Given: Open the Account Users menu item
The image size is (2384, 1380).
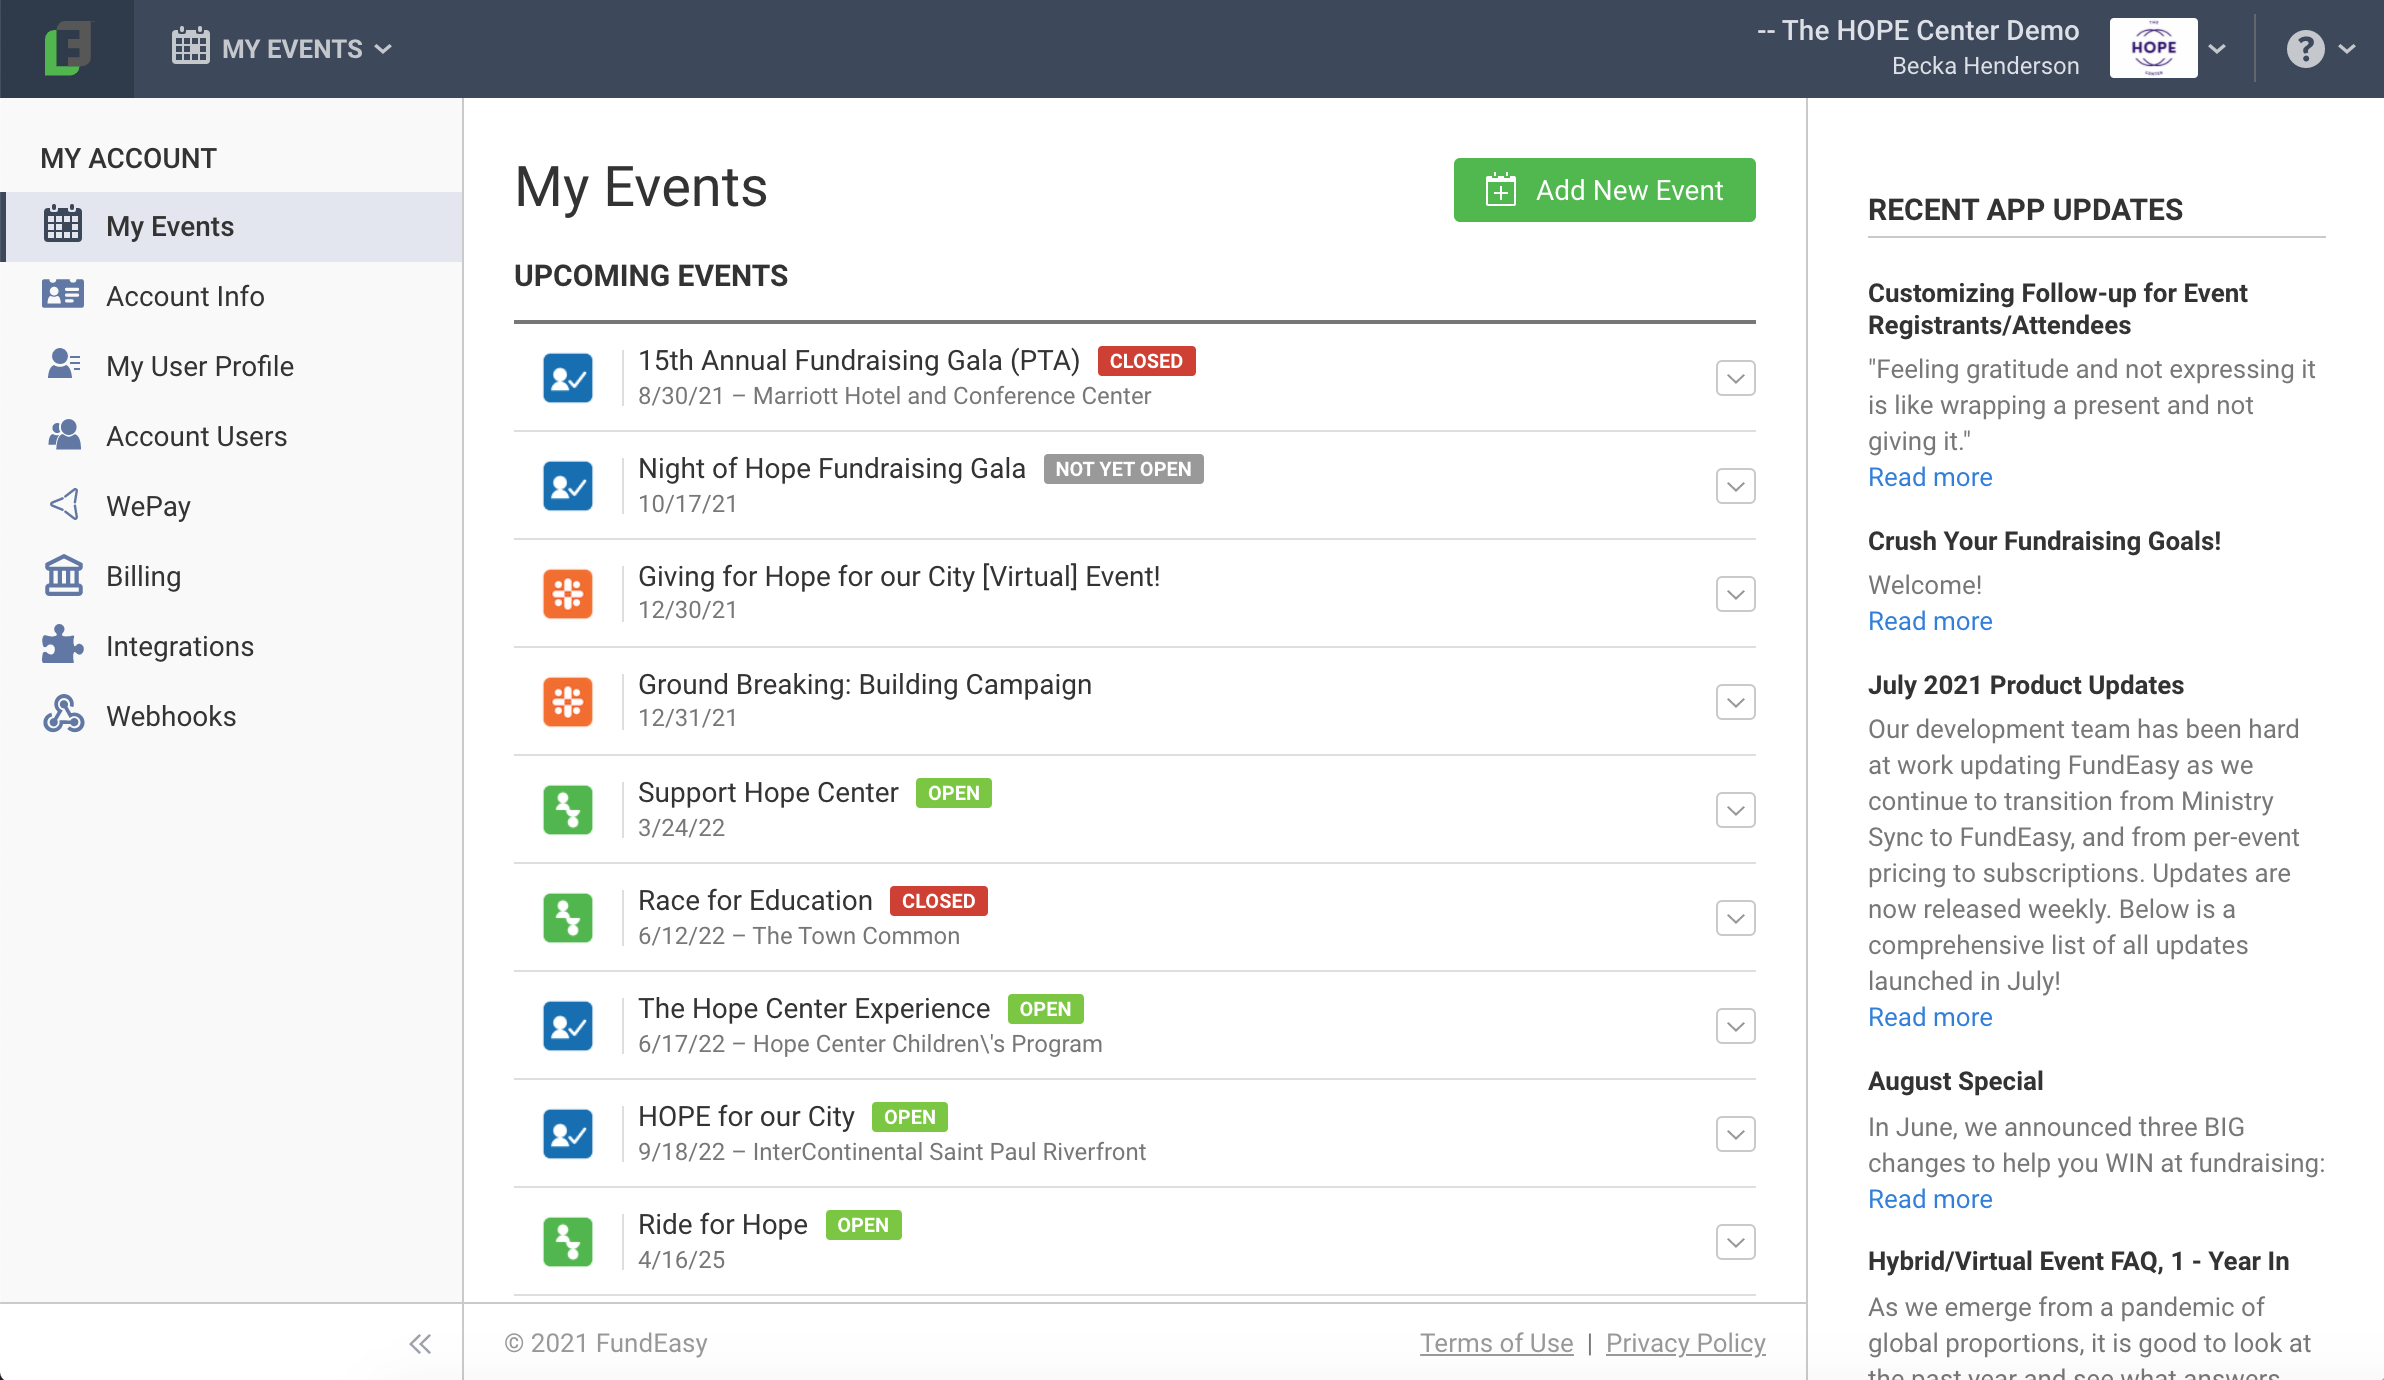Looking at the screenshot, I should point(196,436).
